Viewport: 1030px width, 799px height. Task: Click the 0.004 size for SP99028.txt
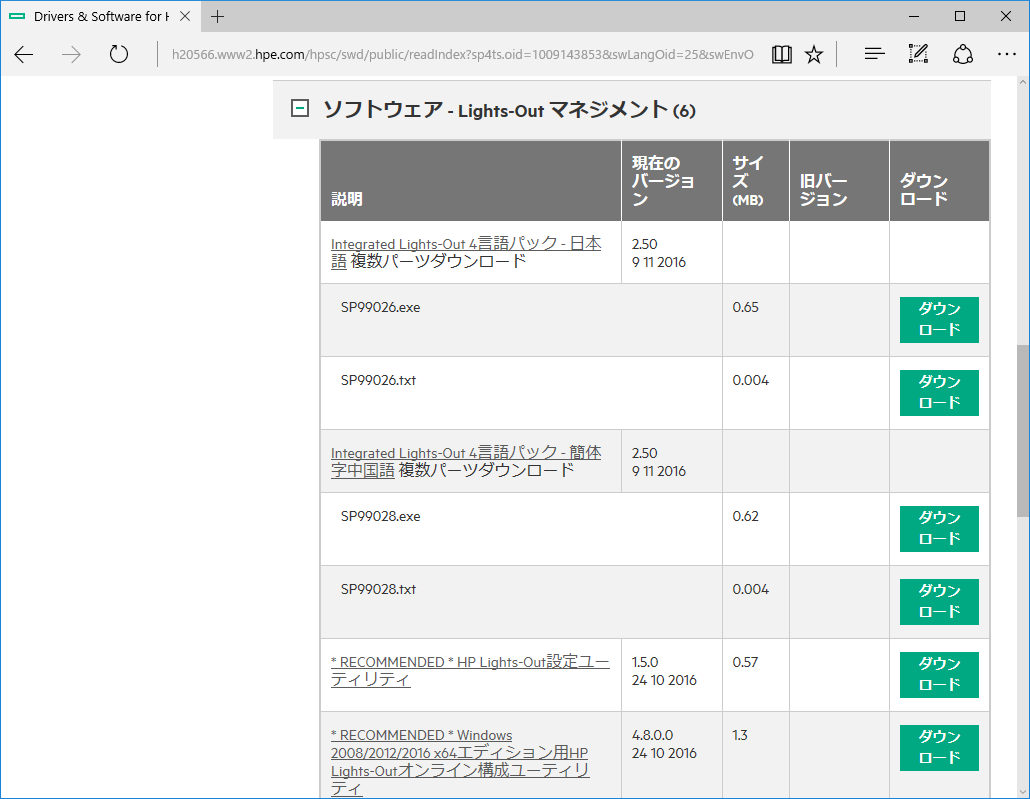pos(751,589)
